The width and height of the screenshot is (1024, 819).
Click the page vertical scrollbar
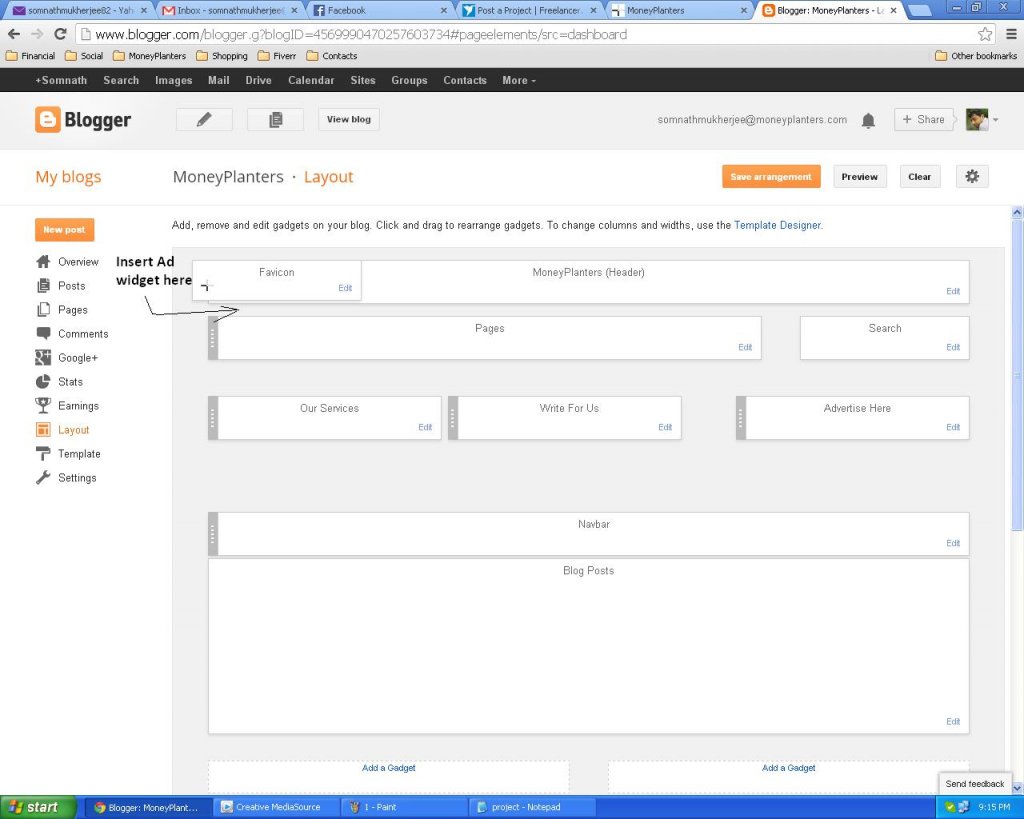click(x=1017, y=376)
